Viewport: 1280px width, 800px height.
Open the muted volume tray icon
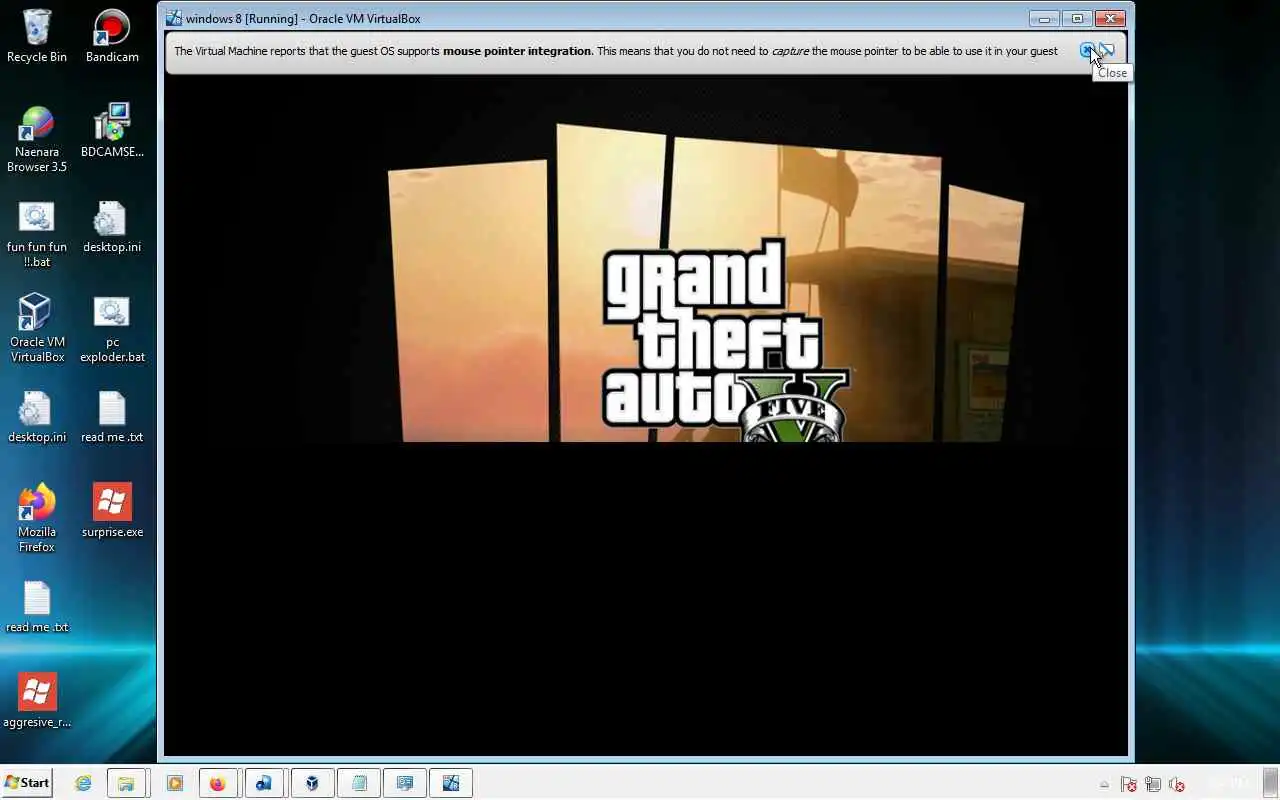click(x=1177, y=784)
